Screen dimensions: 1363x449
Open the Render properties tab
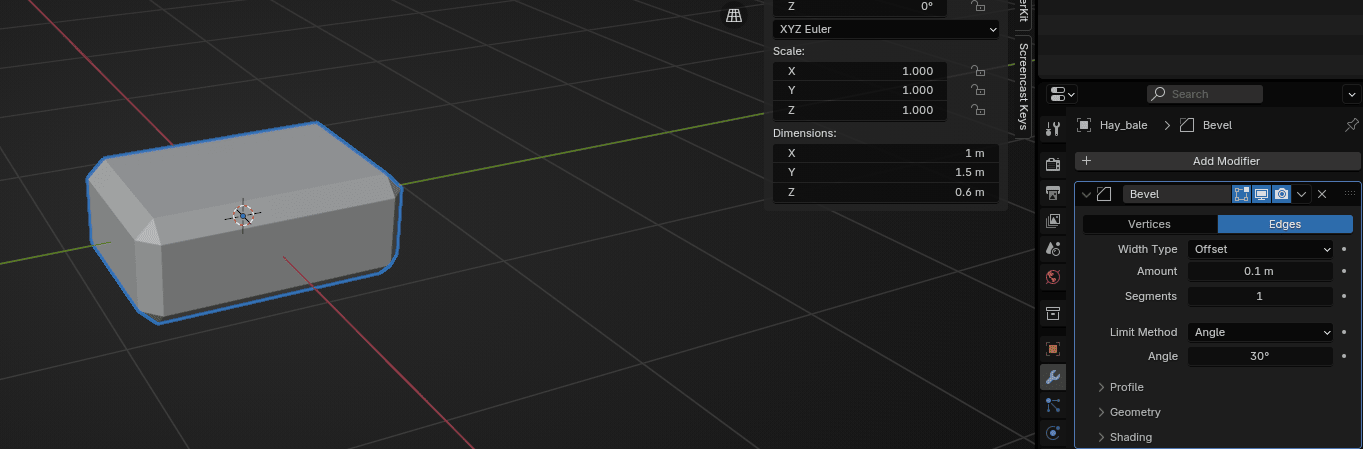point(1052,164)
